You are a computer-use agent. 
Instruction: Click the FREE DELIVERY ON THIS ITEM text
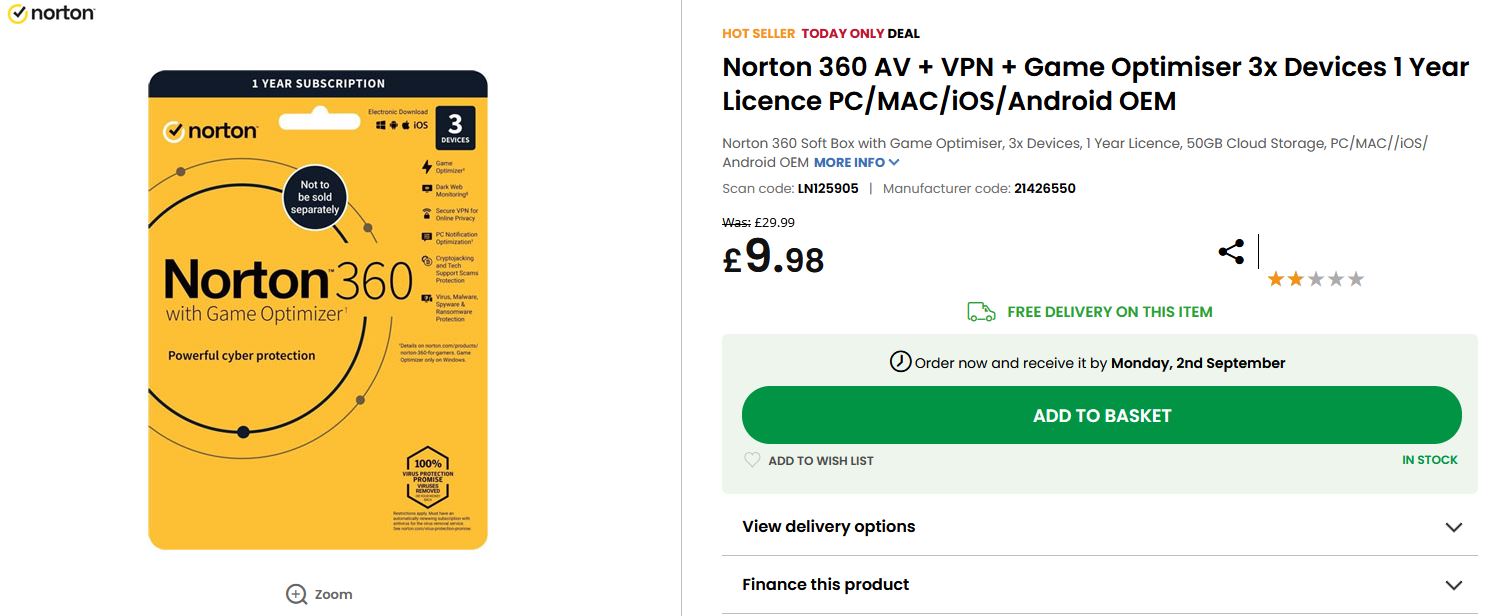[x=1109, y=312]
